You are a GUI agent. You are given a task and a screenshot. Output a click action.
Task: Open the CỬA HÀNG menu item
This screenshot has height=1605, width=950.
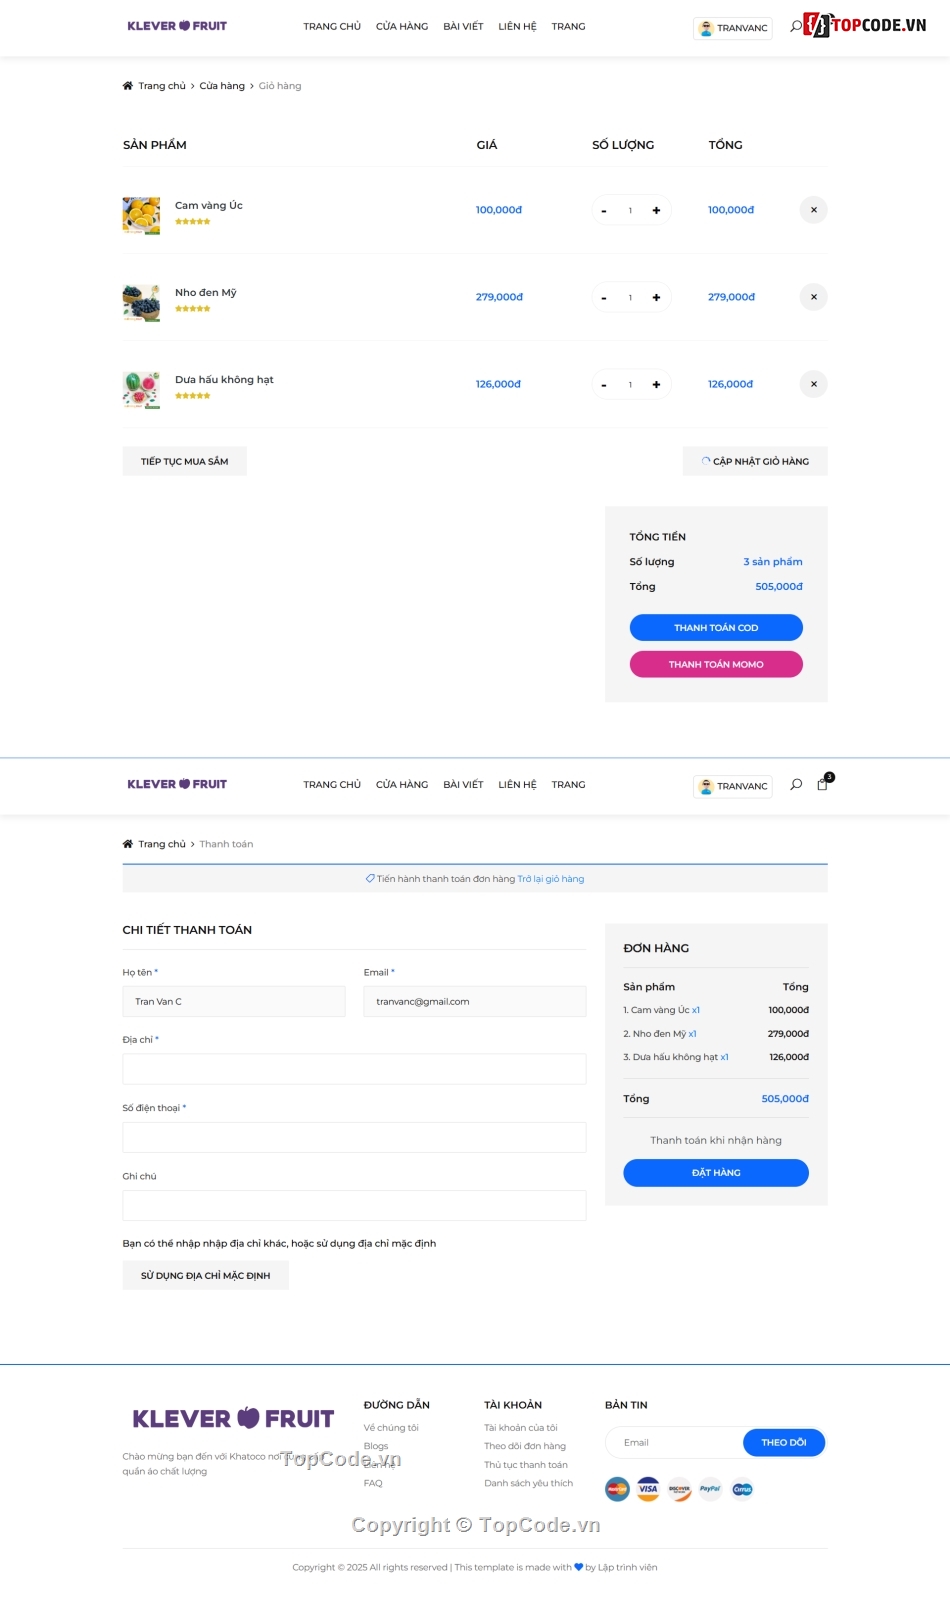click(401, 26)
